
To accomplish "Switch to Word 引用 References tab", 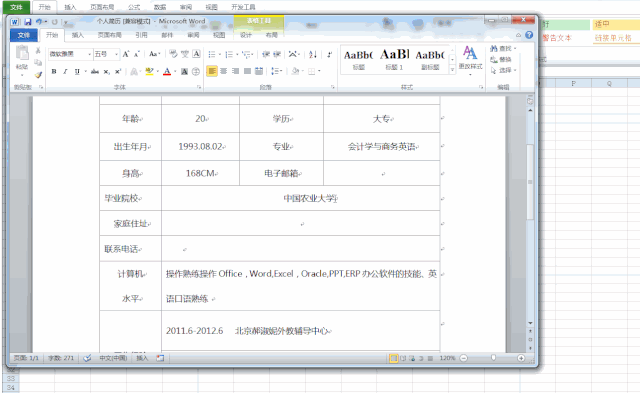I will [141, 35].
